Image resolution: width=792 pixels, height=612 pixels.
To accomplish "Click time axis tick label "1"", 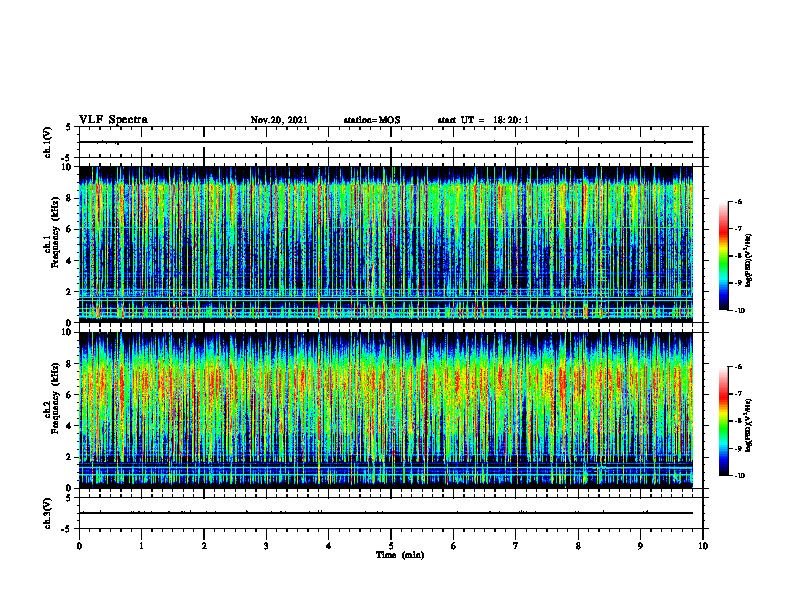I will pos(141,546).
